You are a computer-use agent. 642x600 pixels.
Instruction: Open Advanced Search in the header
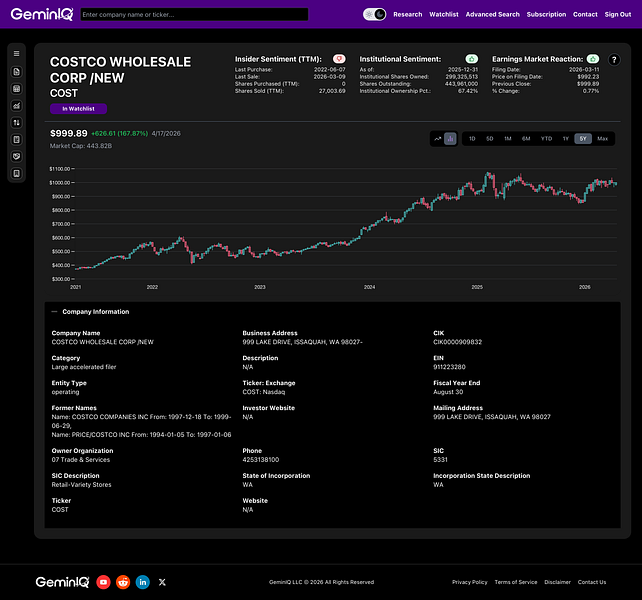[x=493, y=14]
